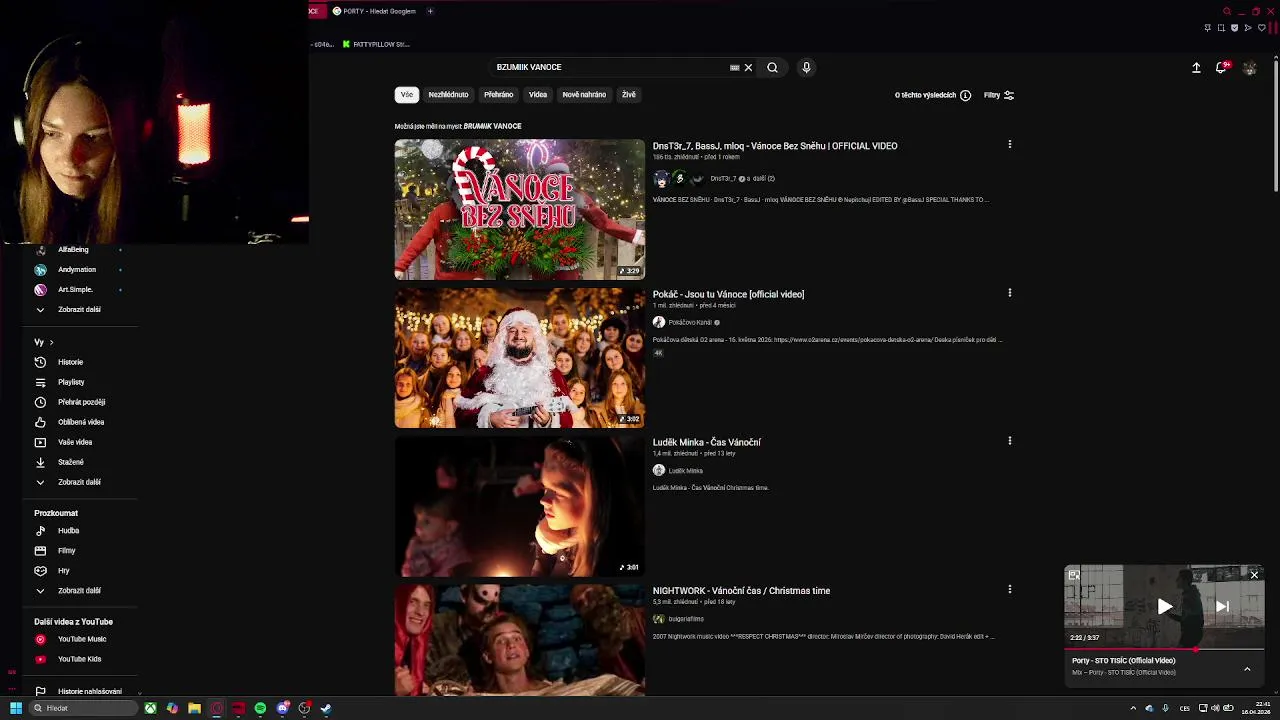This screenshot has width=1280, height=720.
Task: Open the FATTYPILLOW bookmark
Action: coord(376,44)
